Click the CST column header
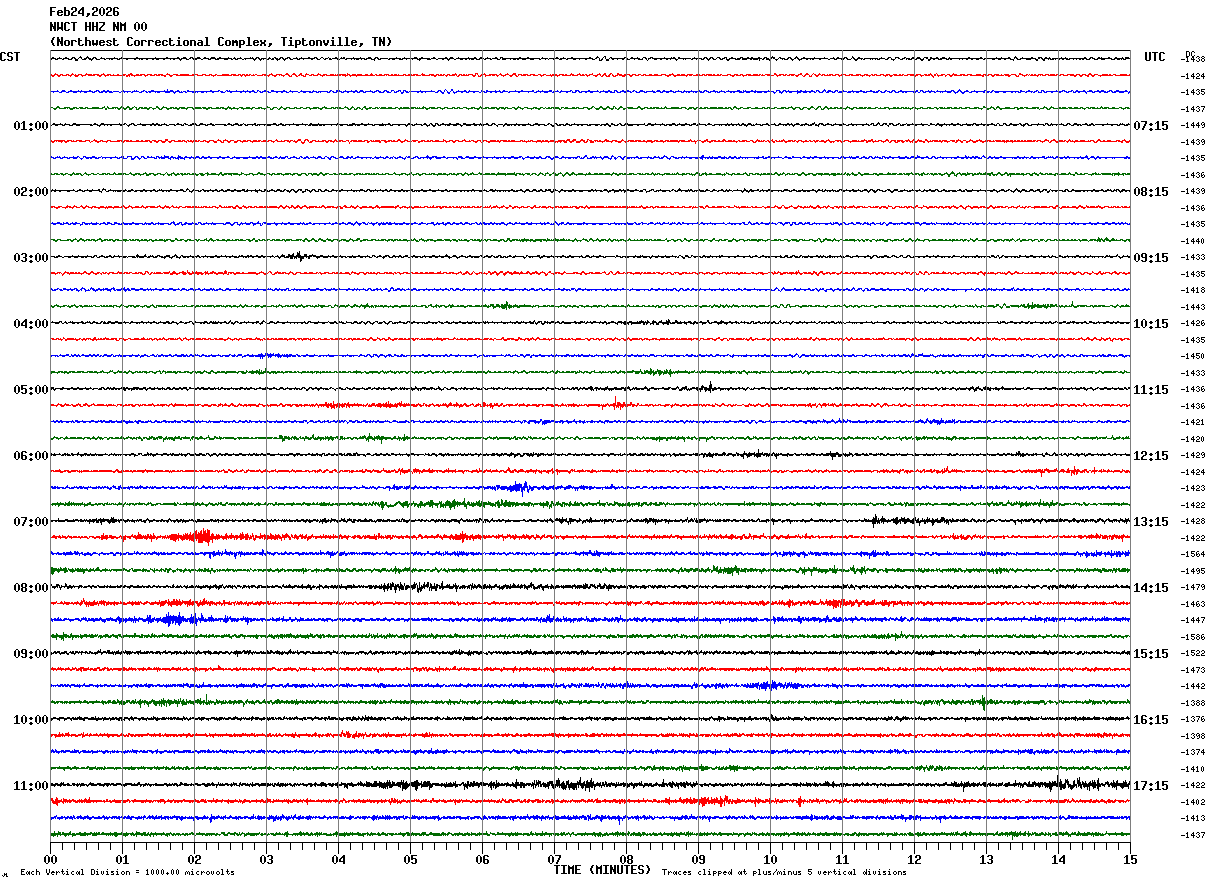Screen dimensions: 1210x886 [10, 57]
